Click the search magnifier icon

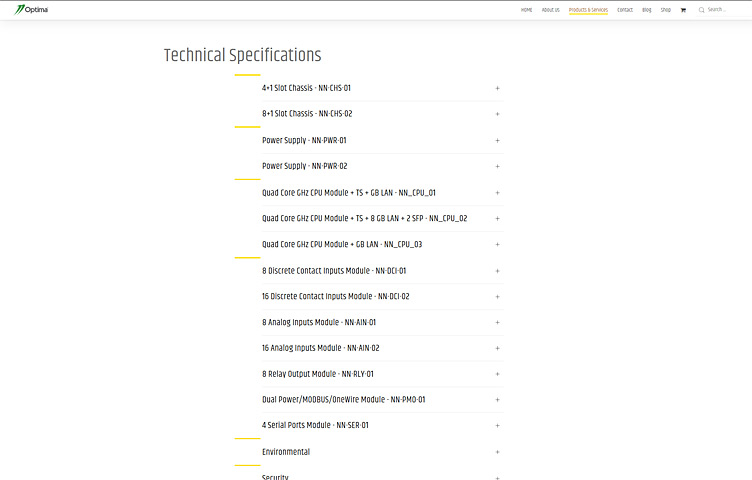coord(702,10)
